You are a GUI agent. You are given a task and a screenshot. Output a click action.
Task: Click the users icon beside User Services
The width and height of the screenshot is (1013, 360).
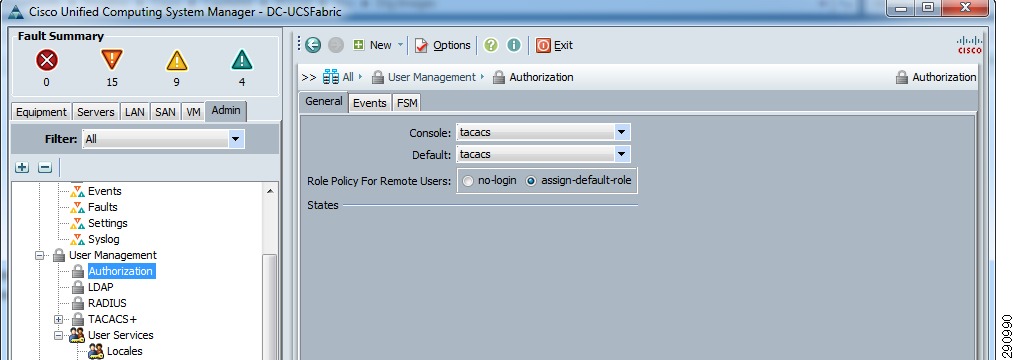coord(78,335)
